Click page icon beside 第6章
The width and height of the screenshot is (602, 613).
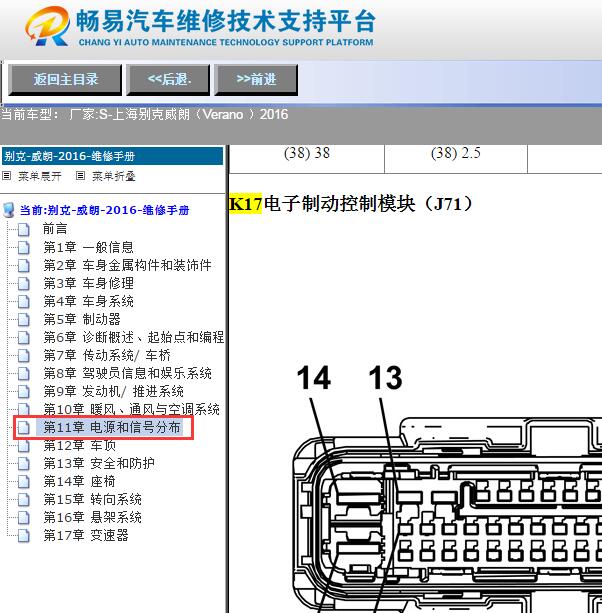(x=23, y=337)
